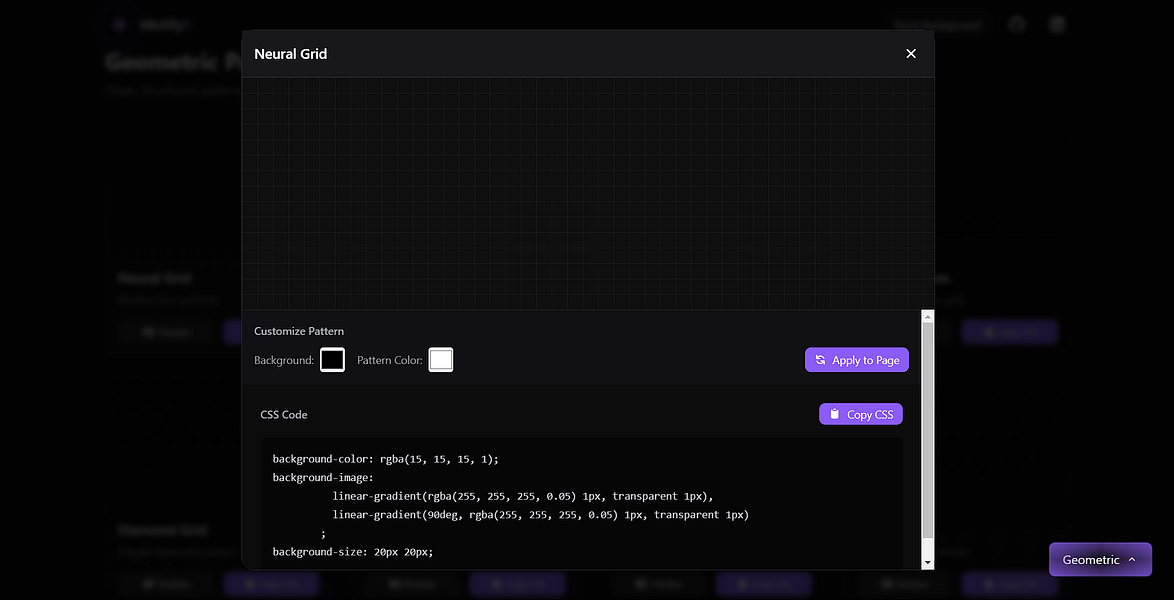The width and height of the screenshot is (1174, 600).
Task: Click the refresh icon on Apply to Page
Action: click(820, 360)
